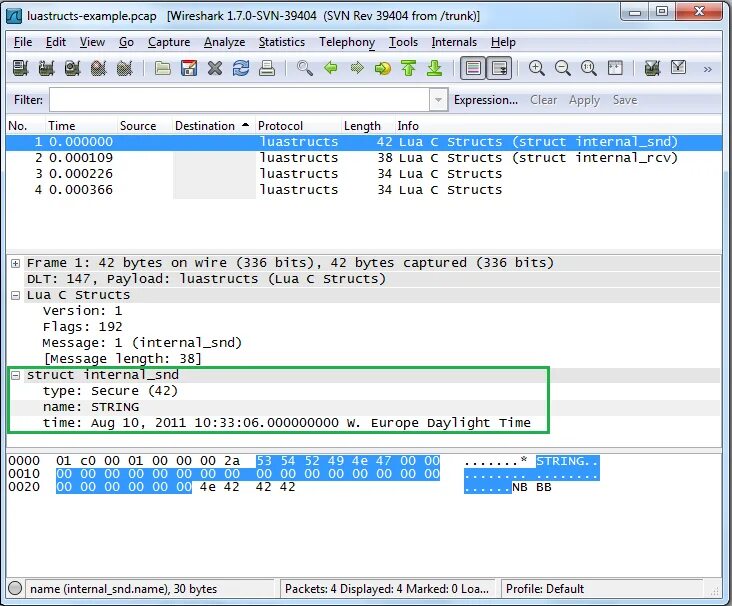Click the Restart Capture toolbar icon

point(125,68)
